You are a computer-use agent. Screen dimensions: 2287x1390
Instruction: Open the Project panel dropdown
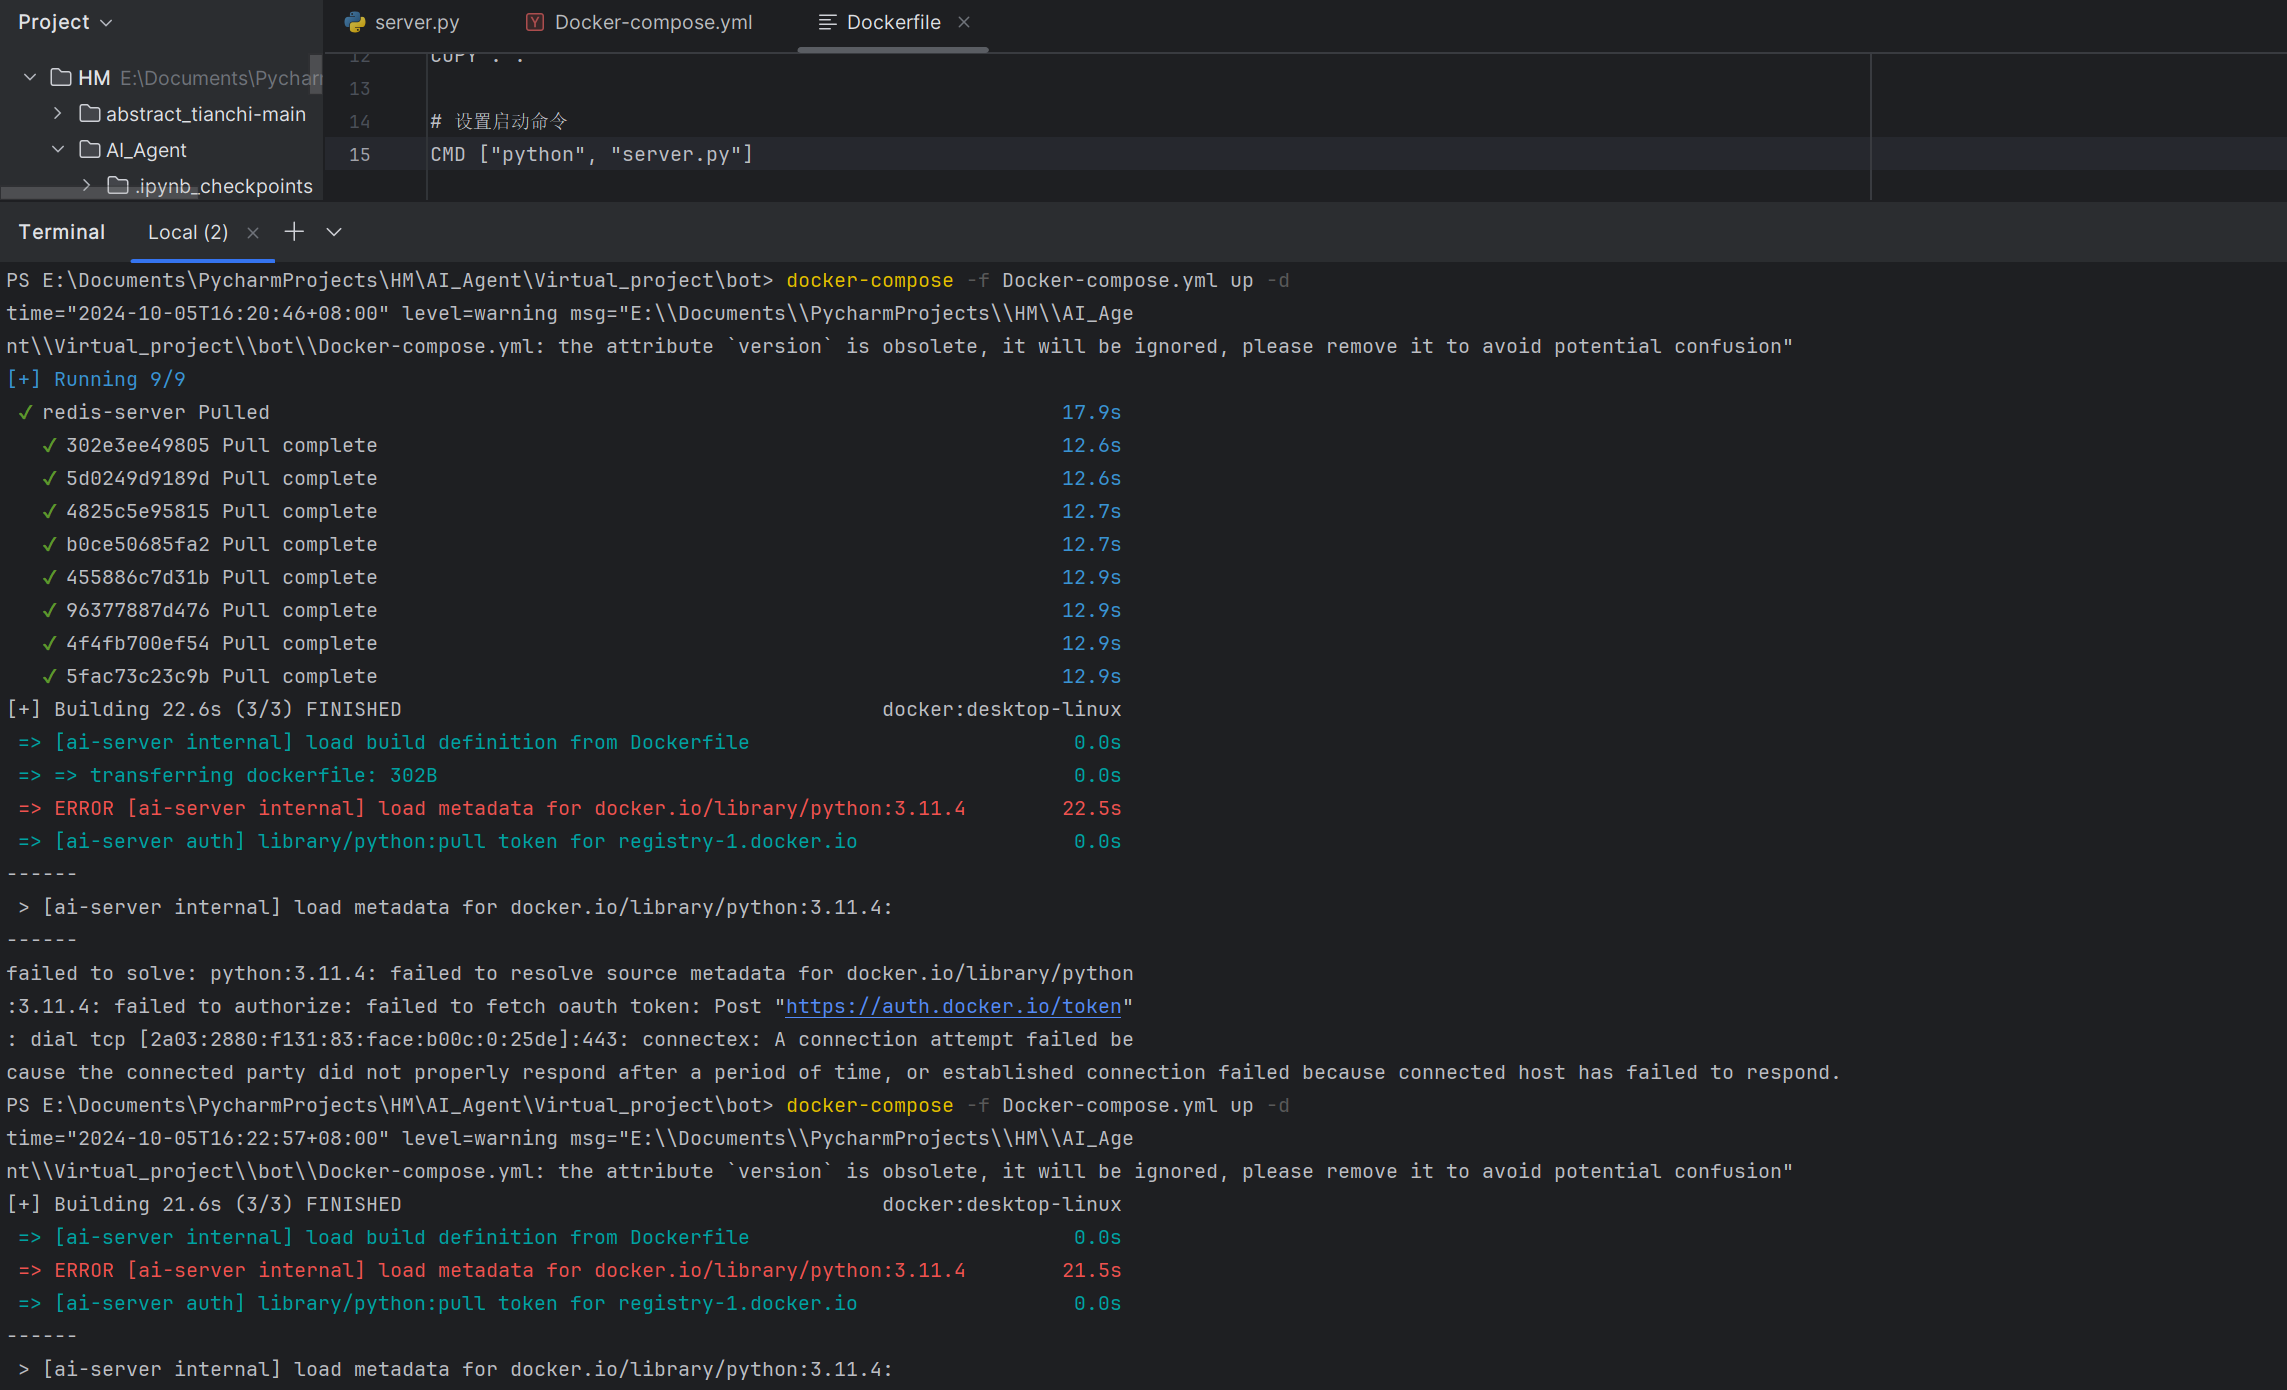point(65,22)
